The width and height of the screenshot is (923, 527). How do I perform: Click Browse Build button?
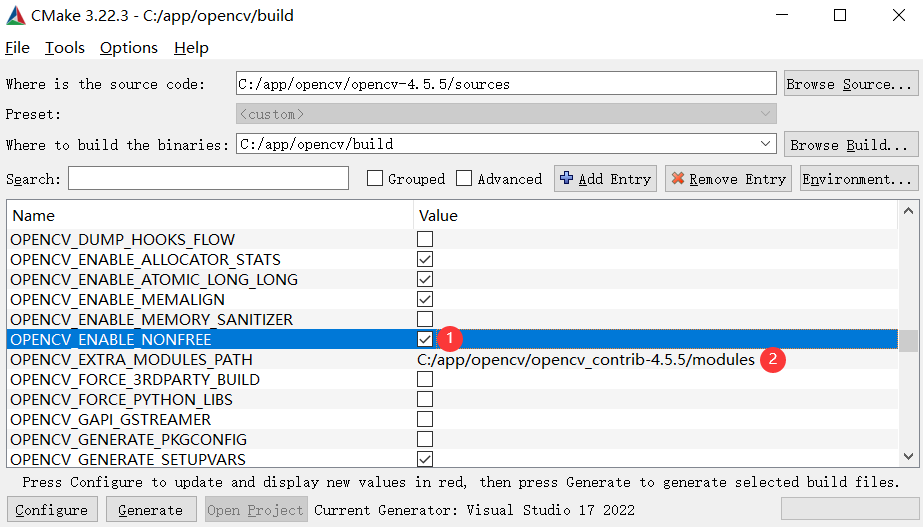click(851, 144)
